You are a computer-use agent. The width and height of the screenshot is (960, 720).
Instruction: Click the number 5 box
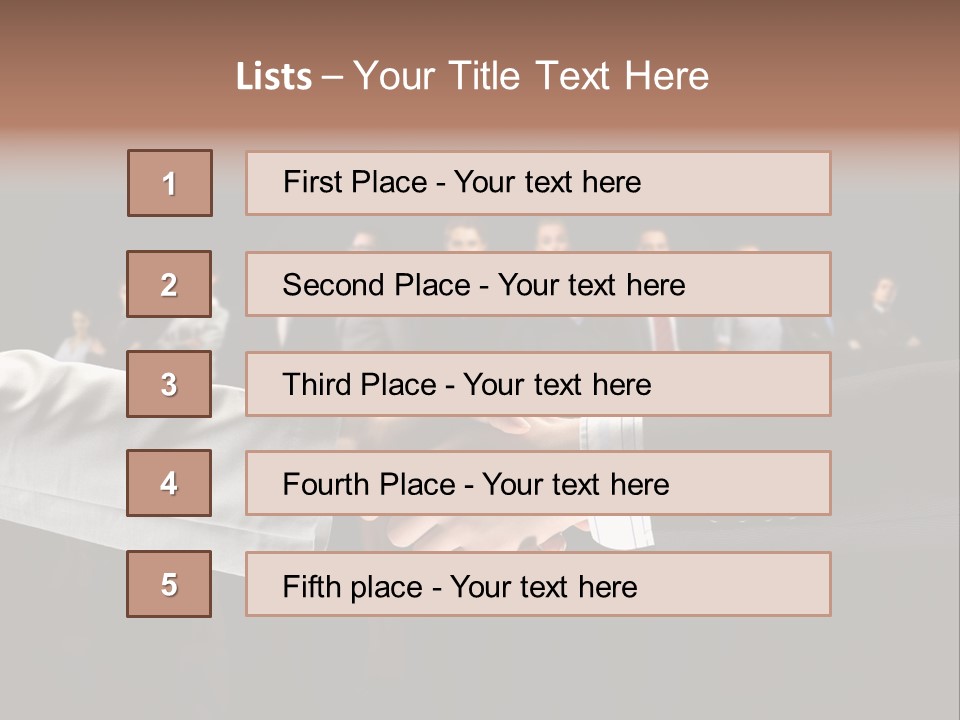169,584
